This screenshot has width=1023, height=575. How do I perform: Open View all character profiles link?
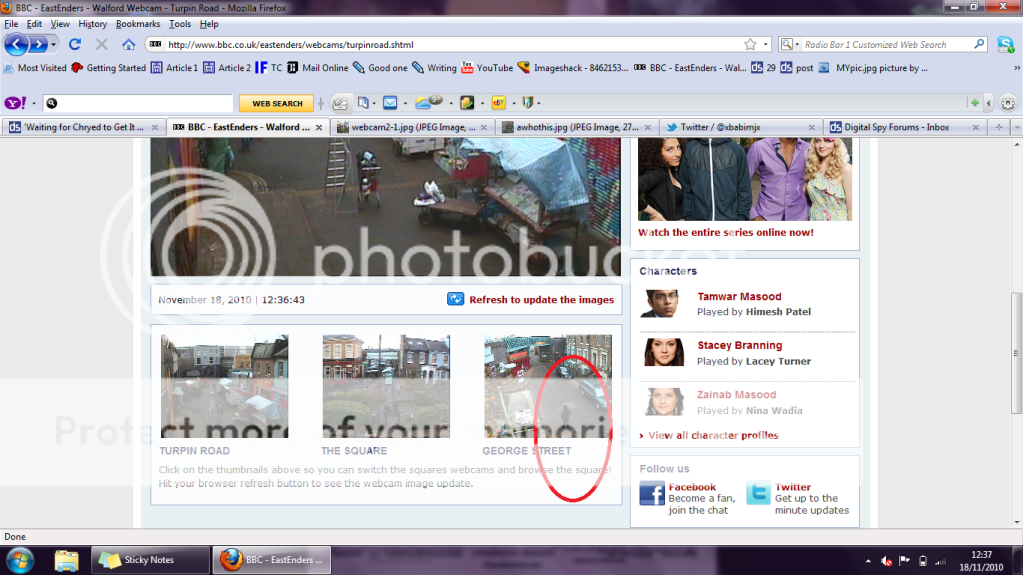(712, 436)
